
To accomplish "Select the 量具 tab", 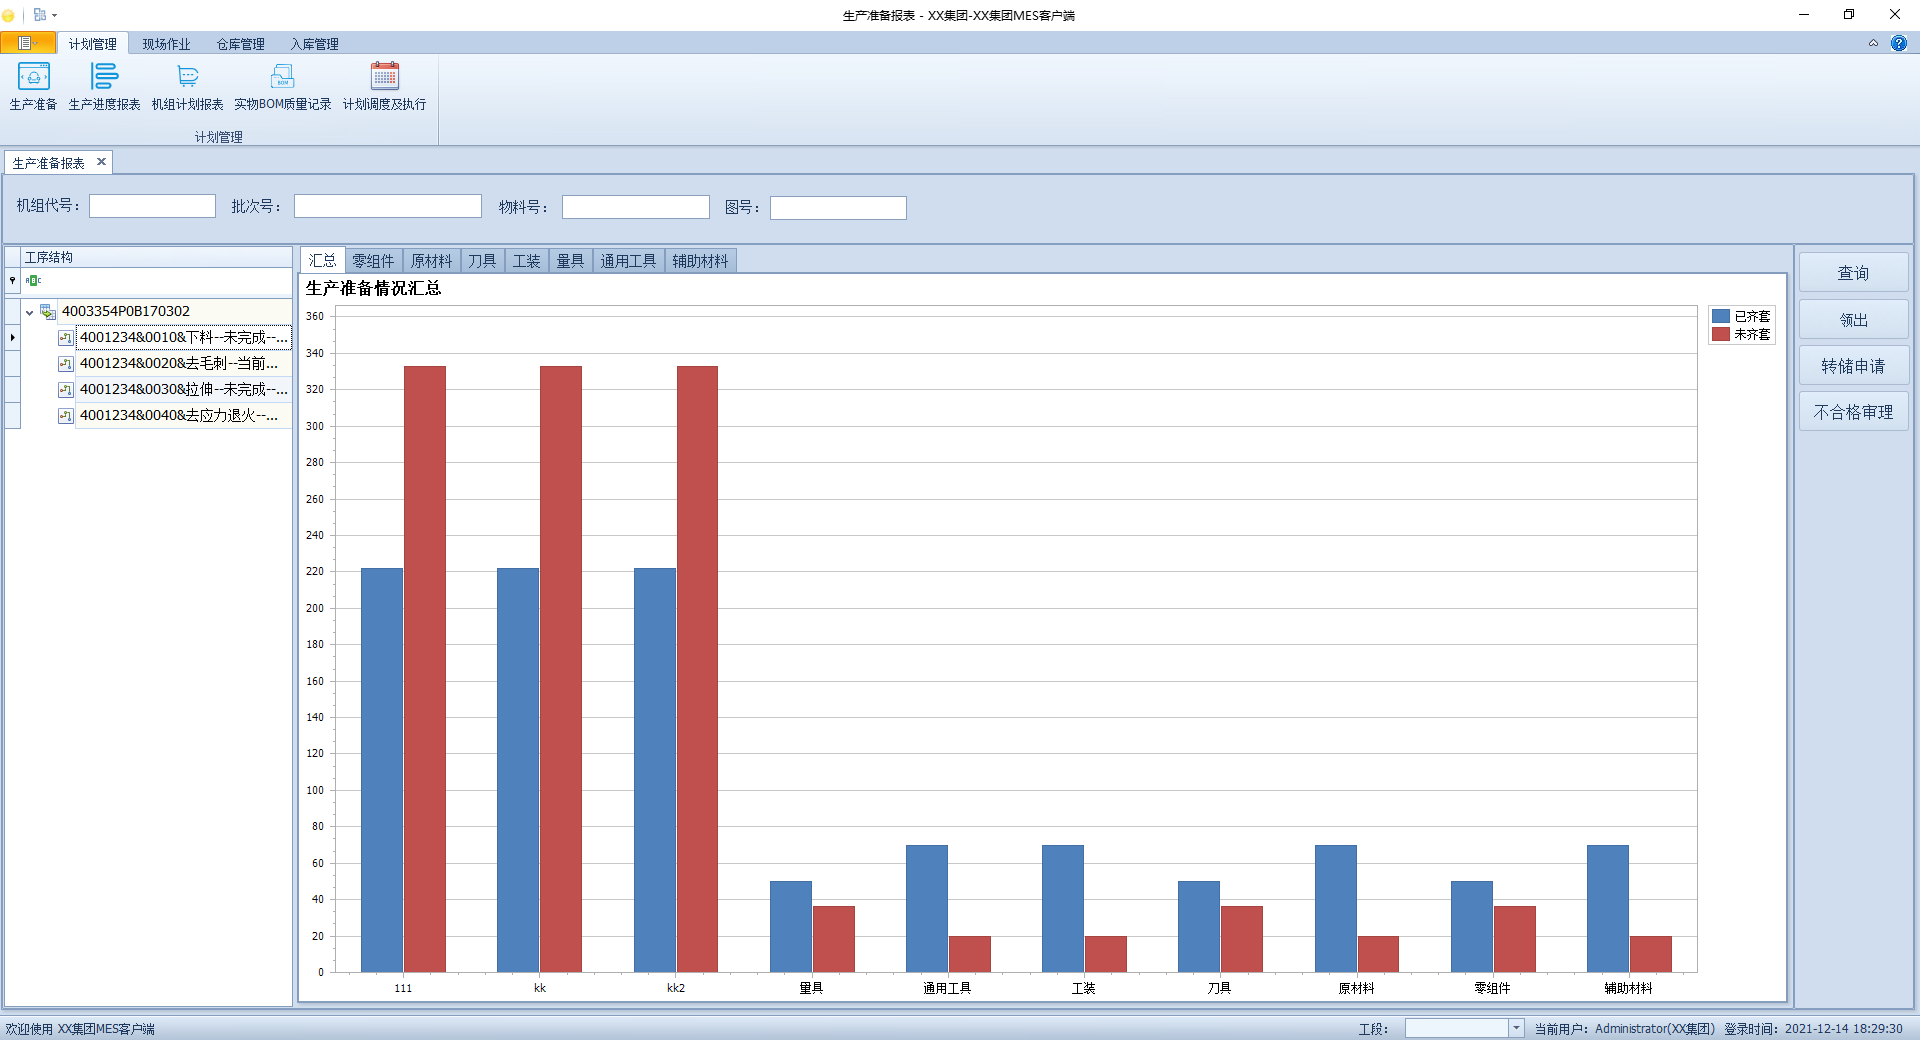I will pos(570,261).
